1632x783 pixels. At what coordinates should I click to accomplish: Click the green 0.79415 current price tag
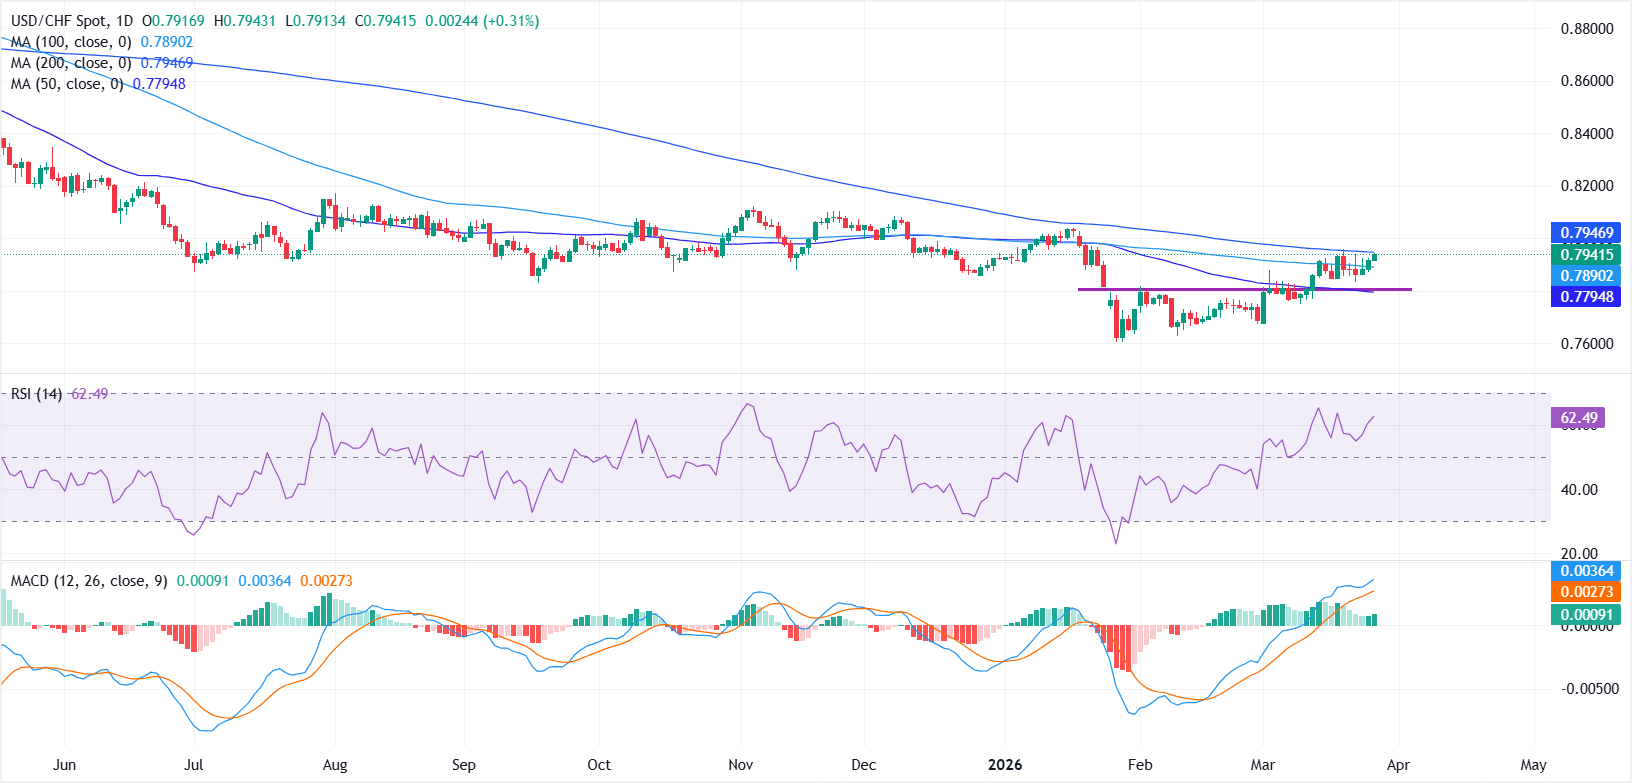click(x=1586, y=255)
